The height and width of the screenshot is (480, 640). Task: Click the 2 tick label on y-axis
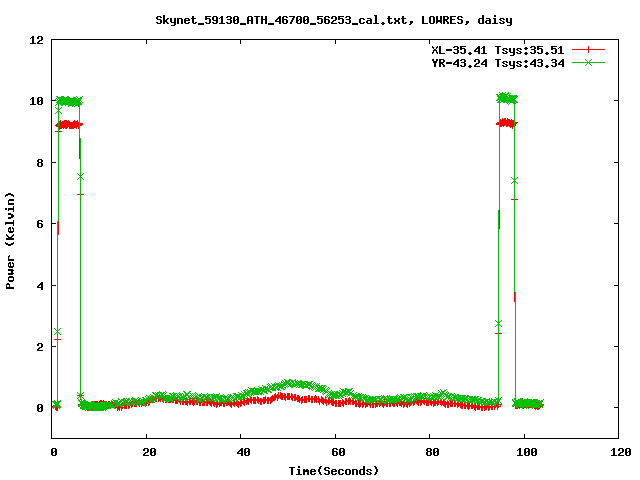pos(39,347)
